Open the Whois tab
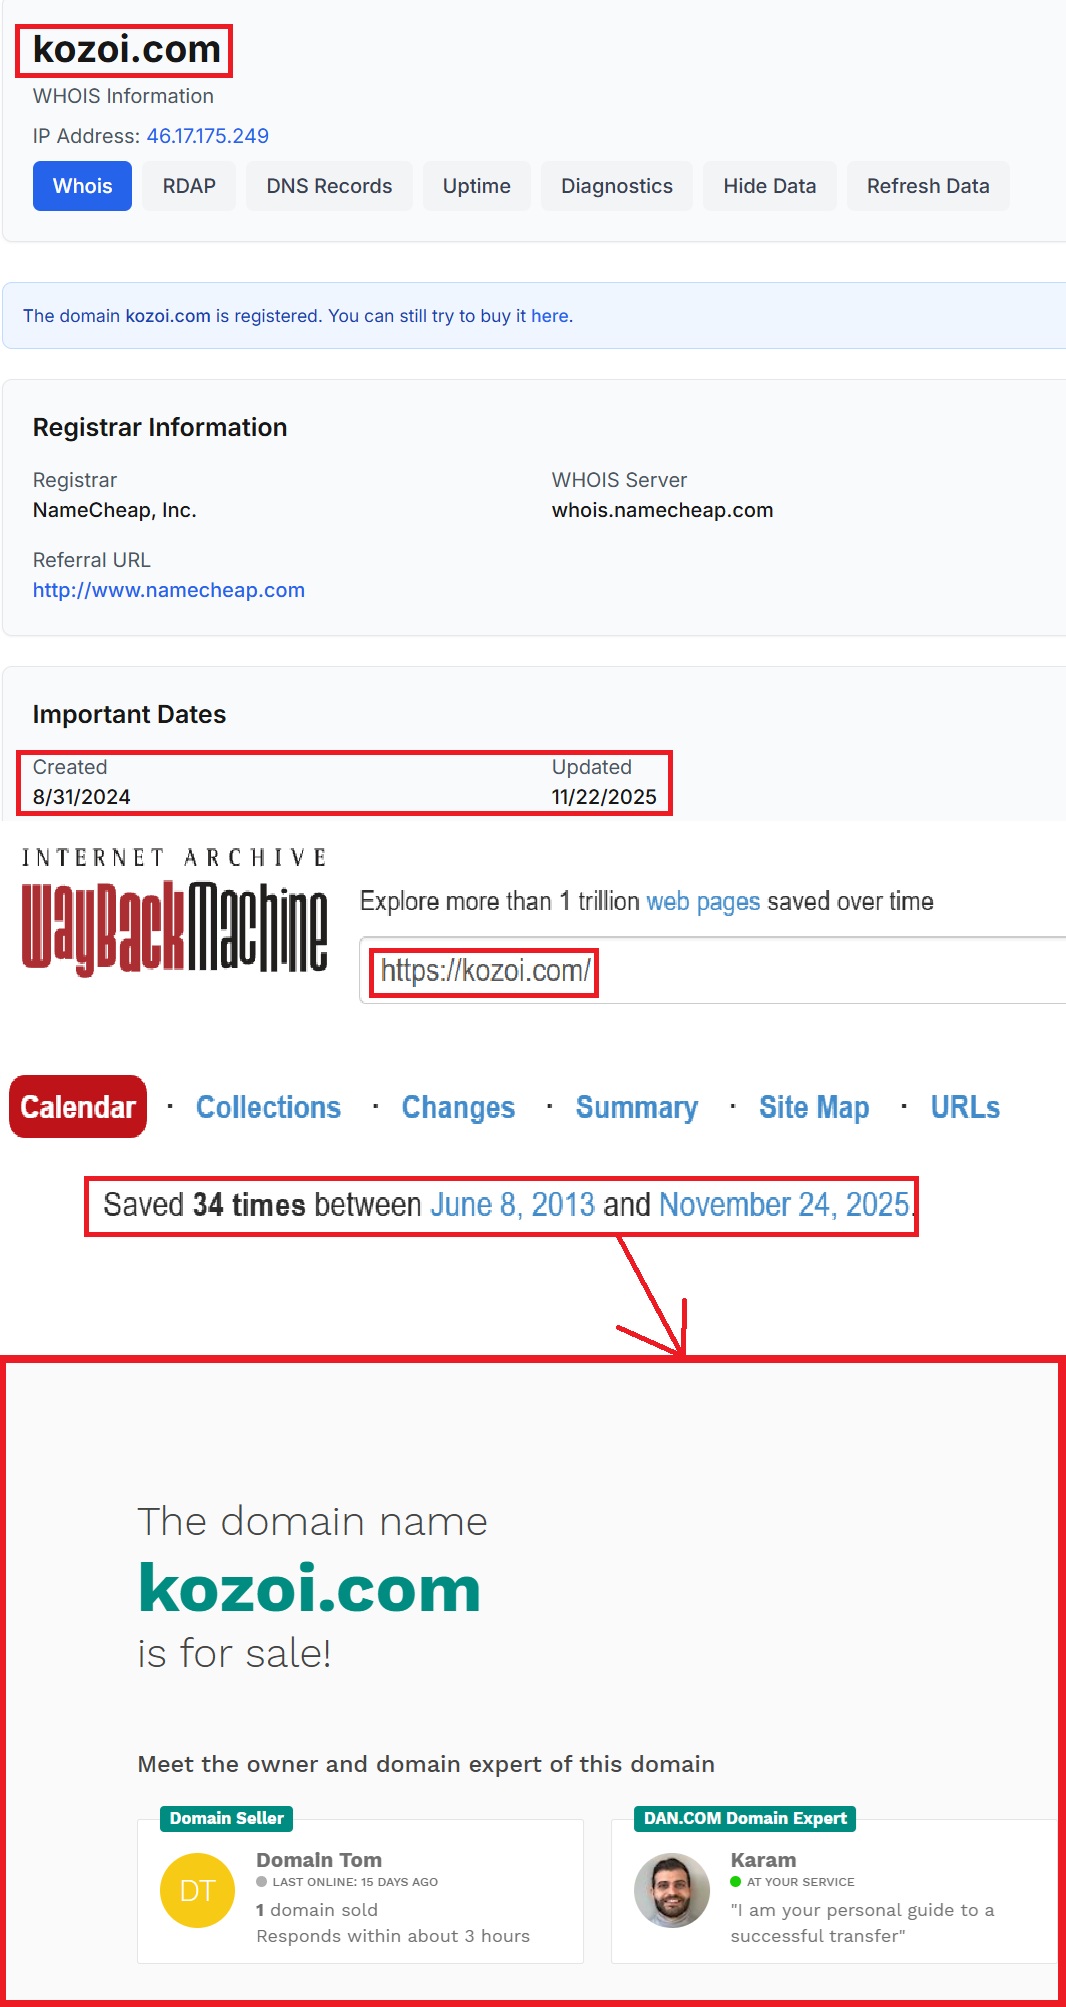The image size is (1066, 2007). (x=82, y=186)
